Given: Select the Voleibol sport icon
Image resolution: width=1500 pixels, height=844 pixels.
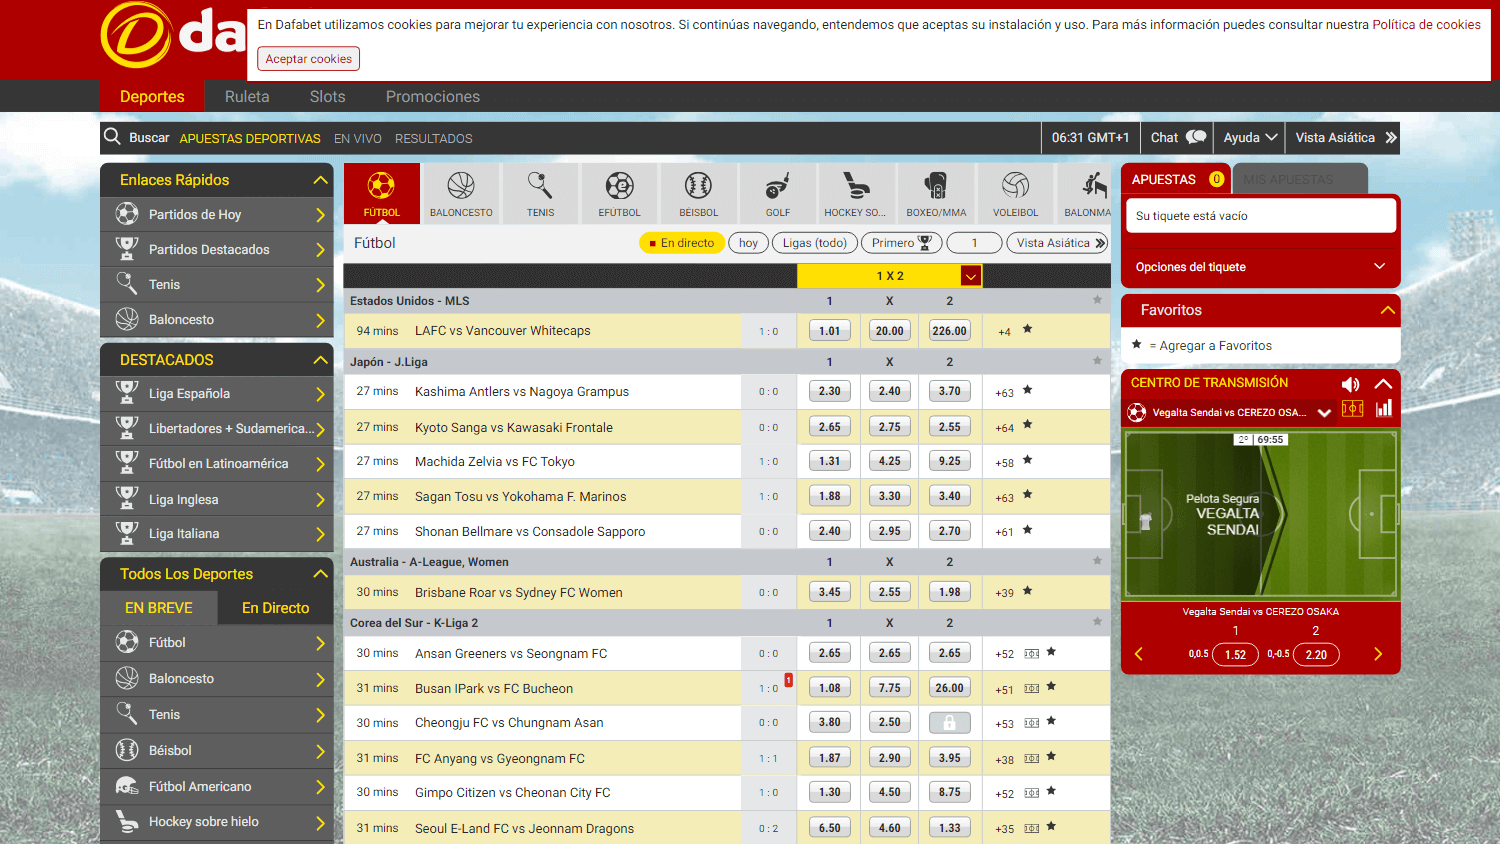Looking at the screenshot, I should click(x=1015, y=193).
